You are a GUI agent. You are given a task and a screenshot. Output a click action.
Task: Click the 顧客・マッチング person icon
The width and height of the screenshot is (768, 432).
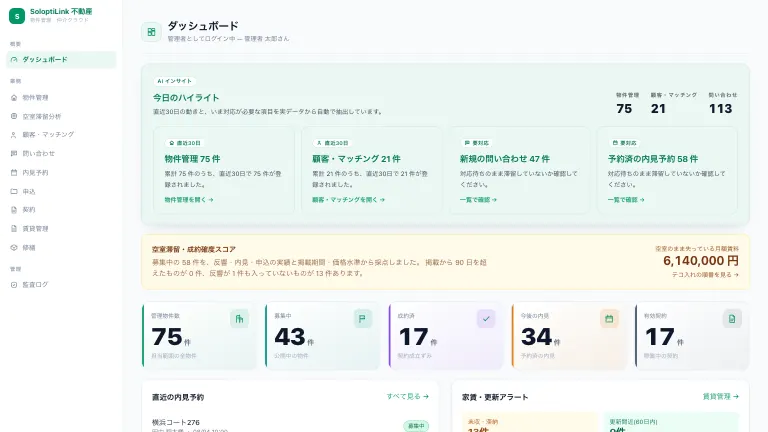(14, 135)
